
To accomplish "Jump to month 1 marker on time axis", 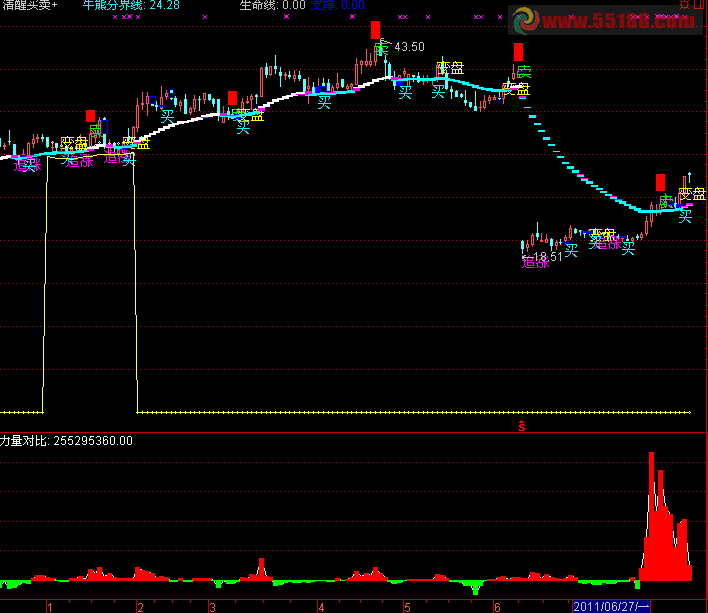I will click(50, 608).
